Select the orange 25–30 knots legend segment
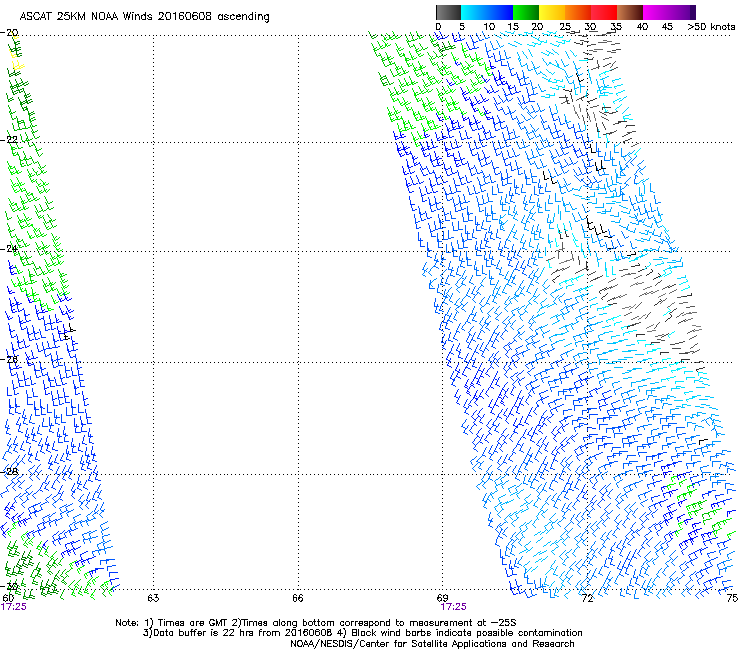The height and width of the screenshot is (650, 740). (x=578, y=12)
